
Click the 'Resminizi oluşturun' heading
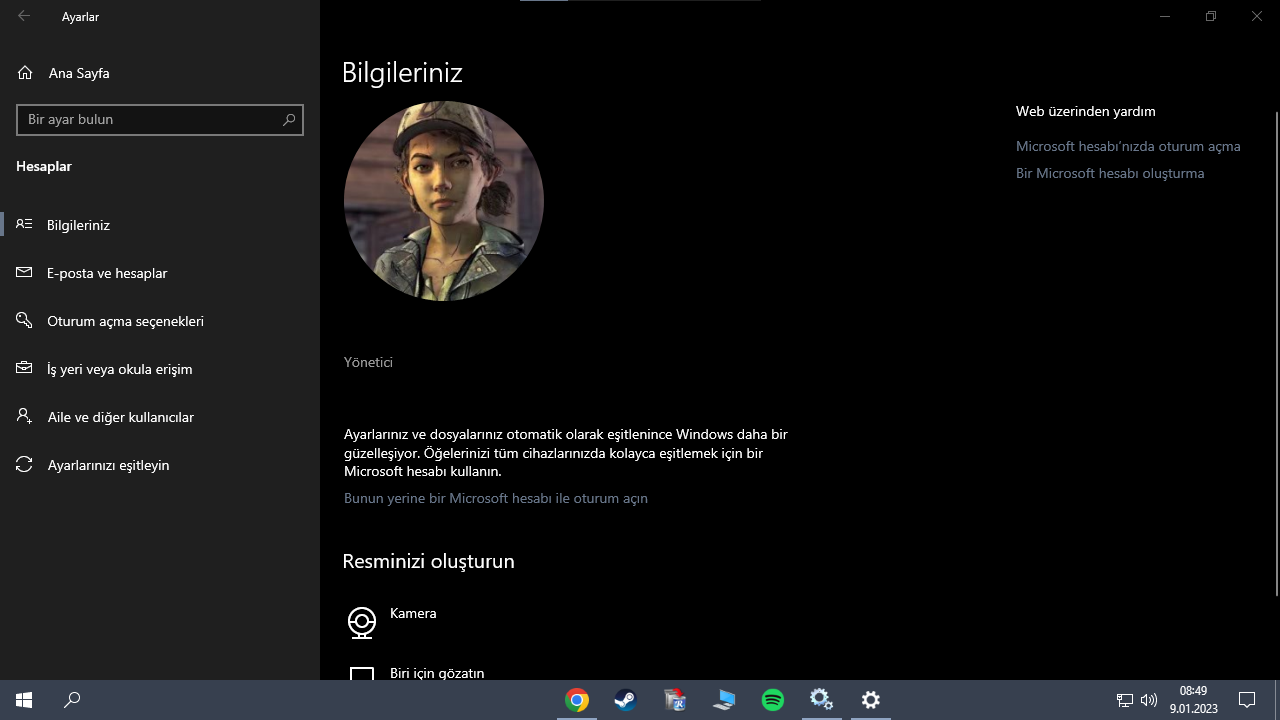pos(429,561)
